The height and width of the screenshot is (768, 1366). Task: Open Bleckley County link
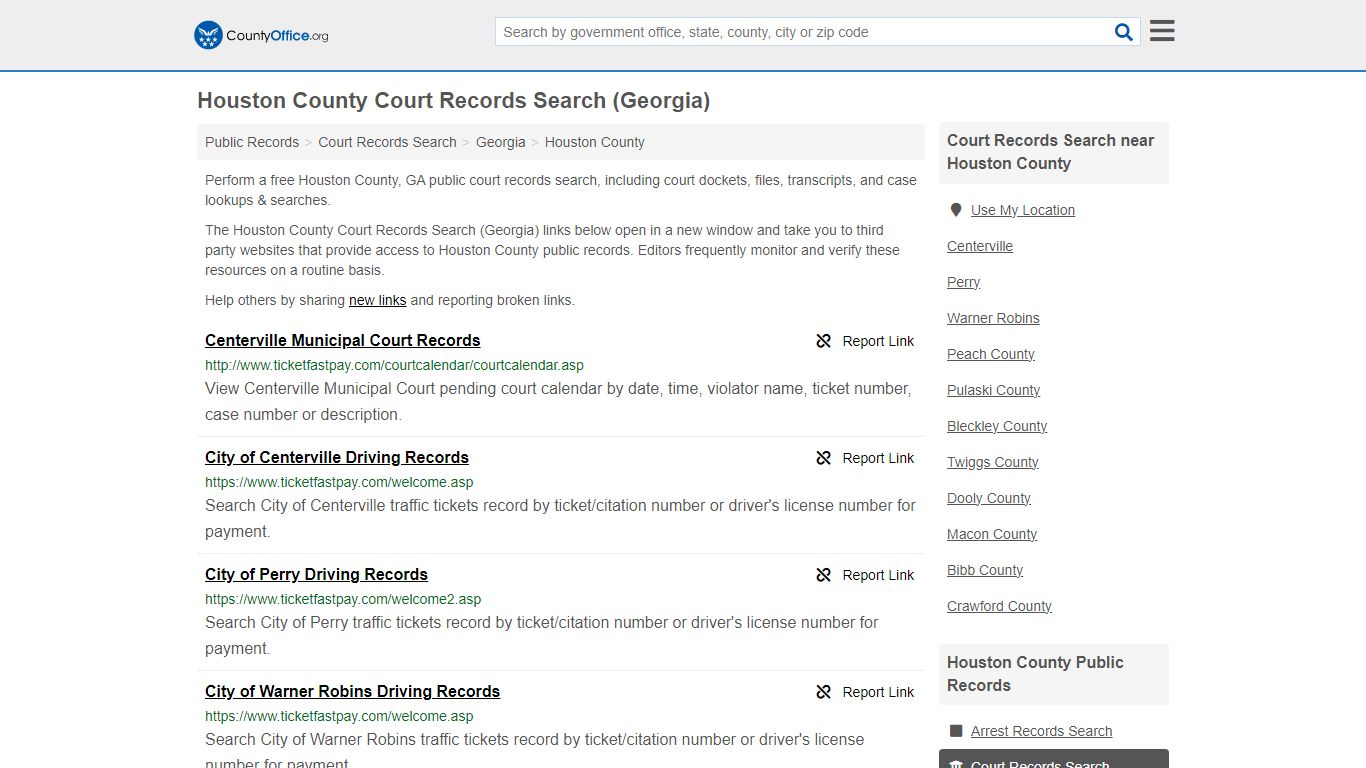[x=997, y=426]
